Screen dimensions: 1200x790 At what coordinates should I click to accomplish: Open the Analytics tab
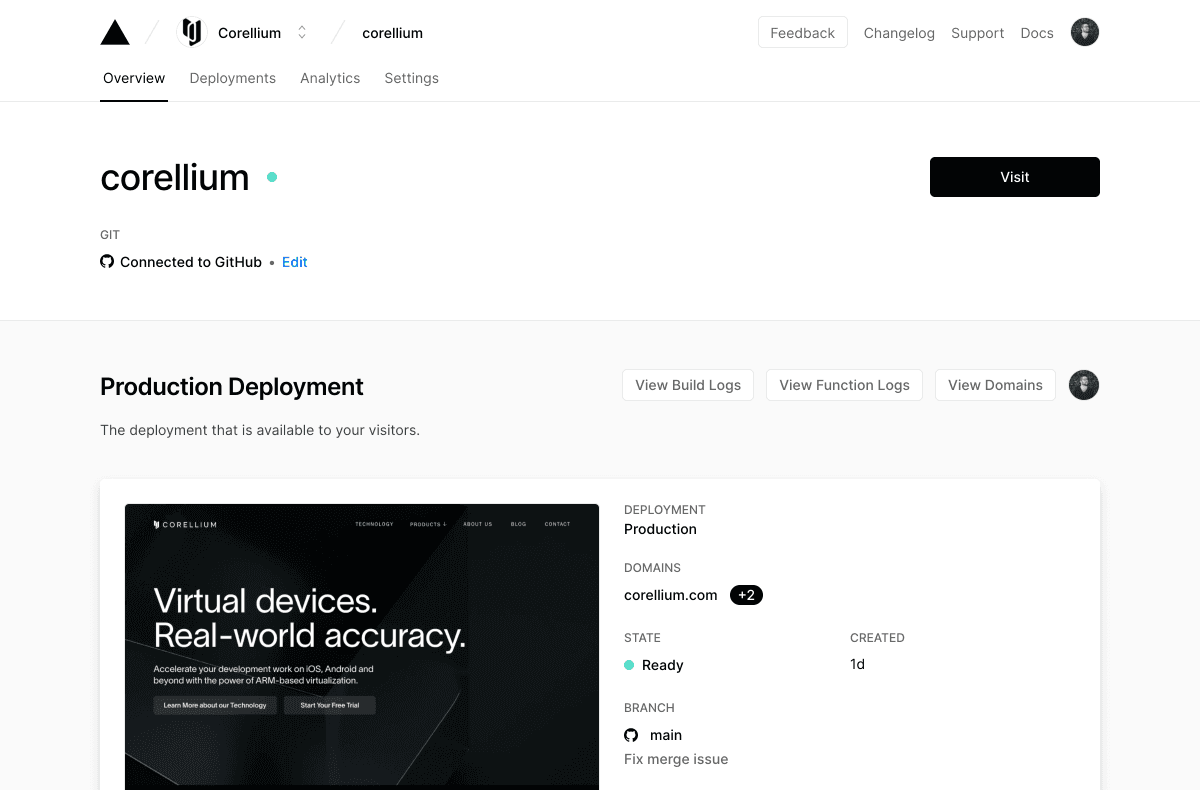[x=330, y=78]
